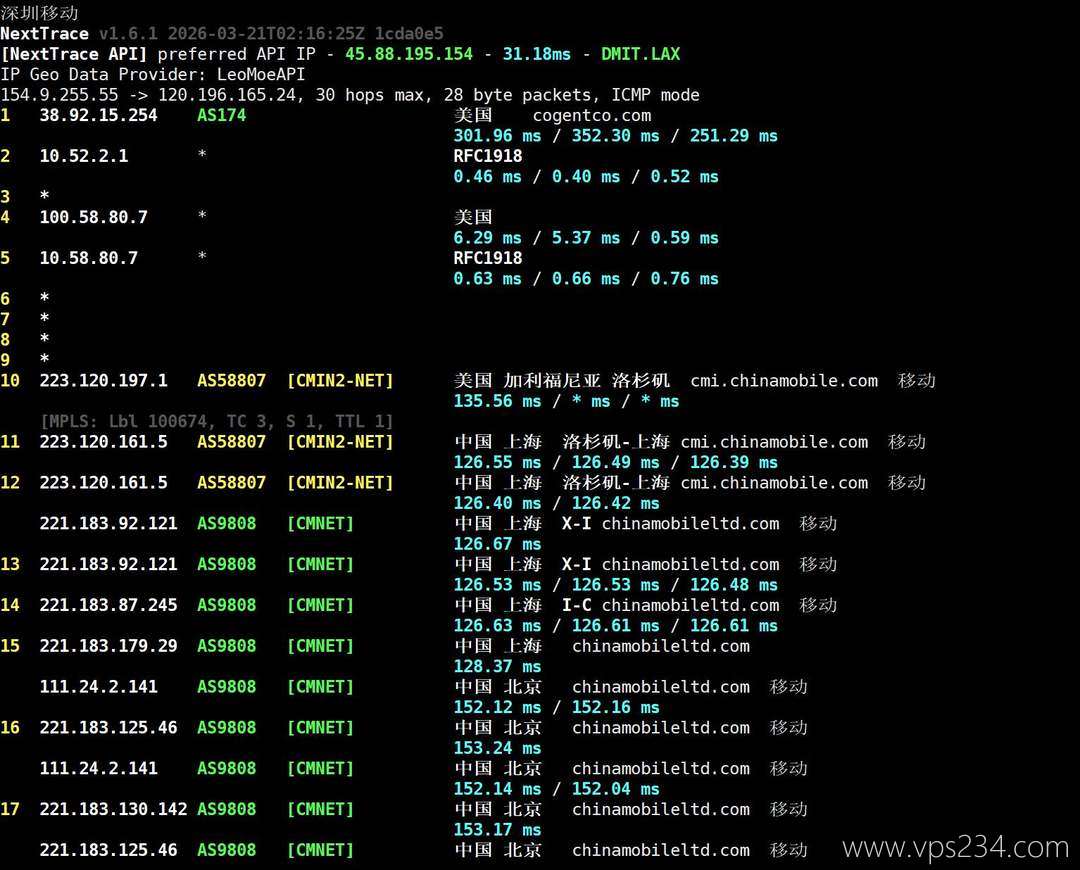Click the MPLS label 100674 line
The image size is (1080, 870).
tap(217, 421)
